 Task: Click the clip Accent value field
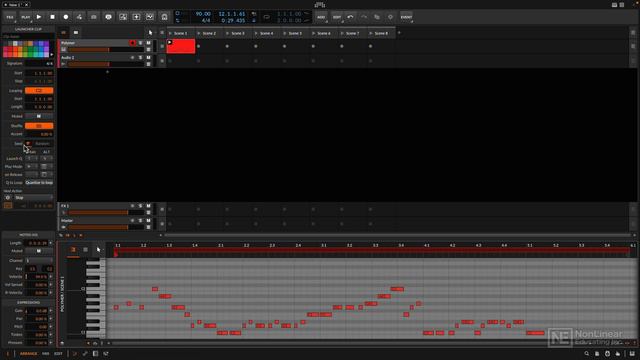(39, 134)
